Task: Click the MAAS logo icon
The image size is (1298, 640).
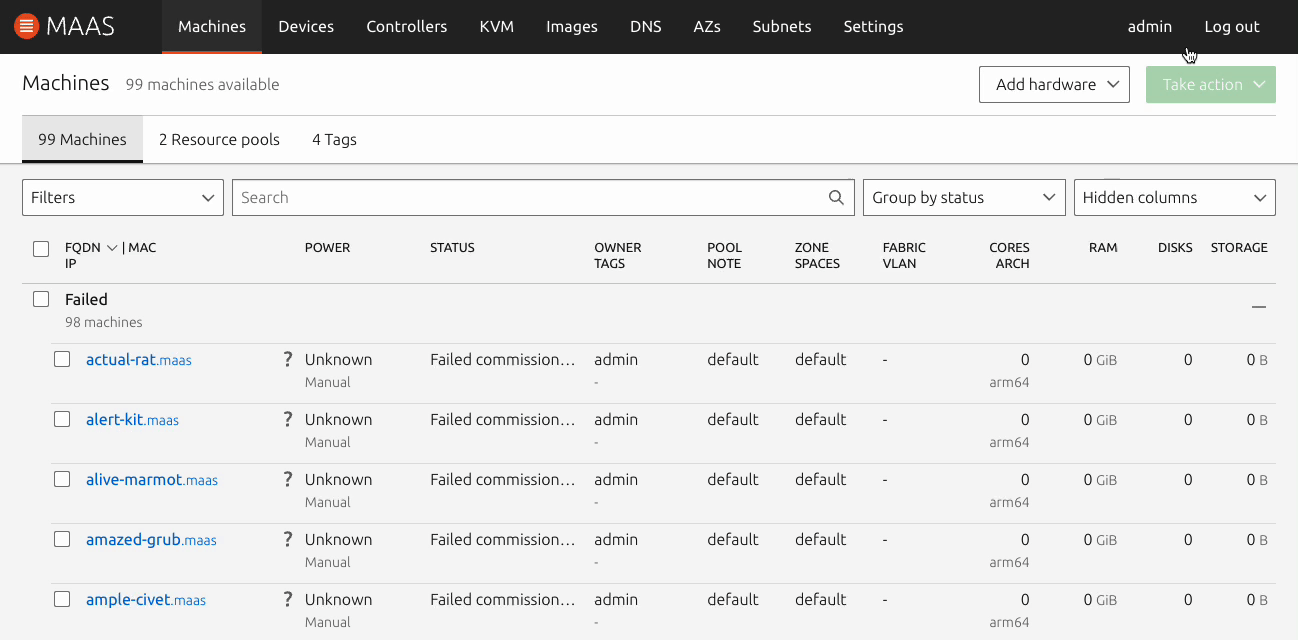Action: click(27, 27)
